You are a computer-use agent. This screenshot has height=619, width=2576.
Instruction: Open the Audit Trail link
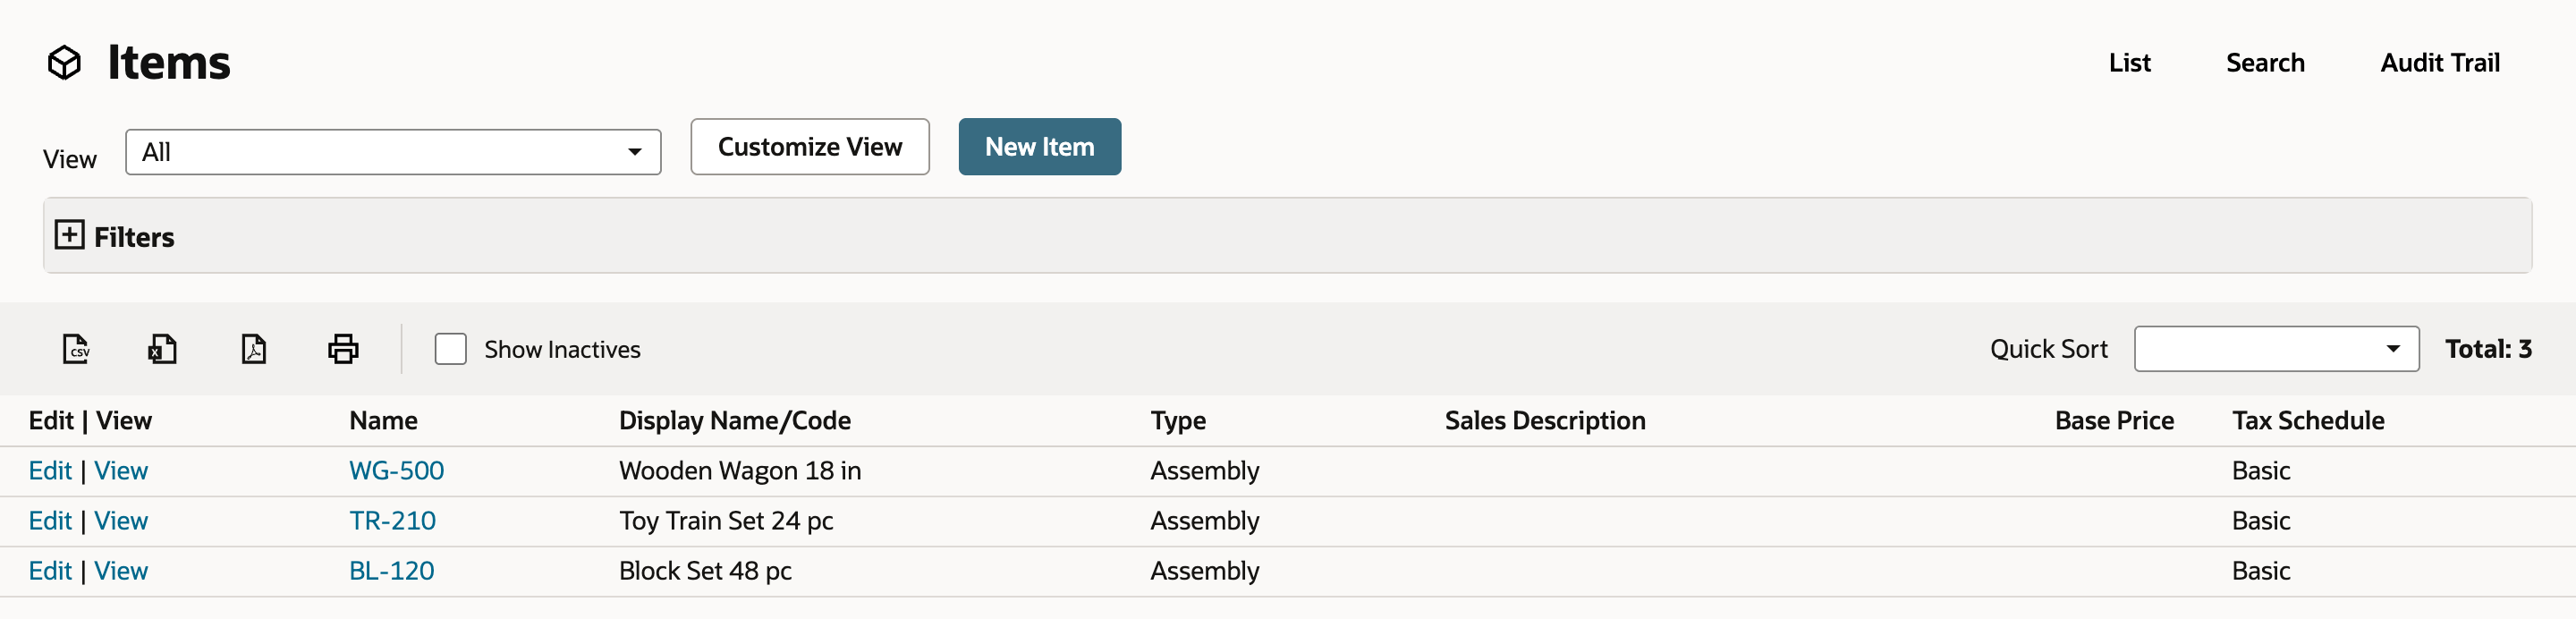pos(2440,63)
